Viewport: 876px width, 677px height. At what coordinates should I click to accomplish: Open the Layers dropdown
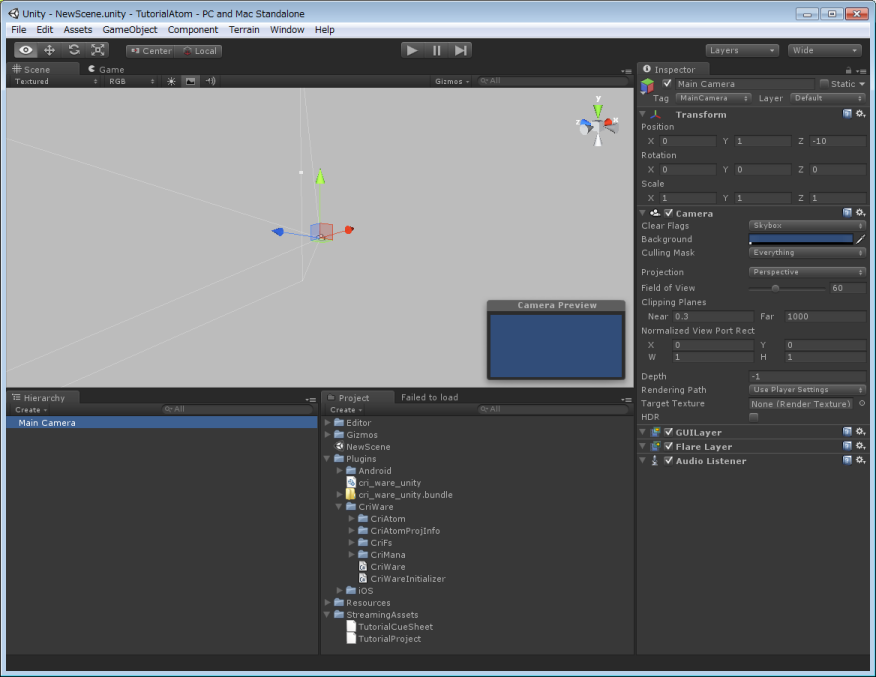point(742,50)
